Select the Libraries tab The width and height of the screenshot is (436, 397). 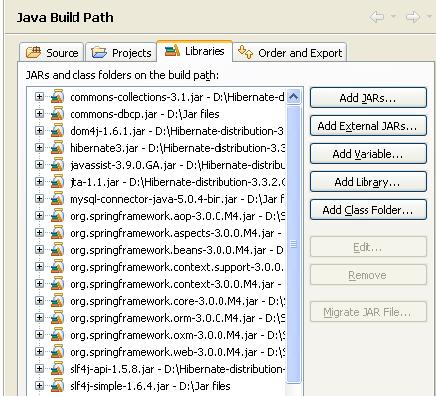(x=194, y=51)
